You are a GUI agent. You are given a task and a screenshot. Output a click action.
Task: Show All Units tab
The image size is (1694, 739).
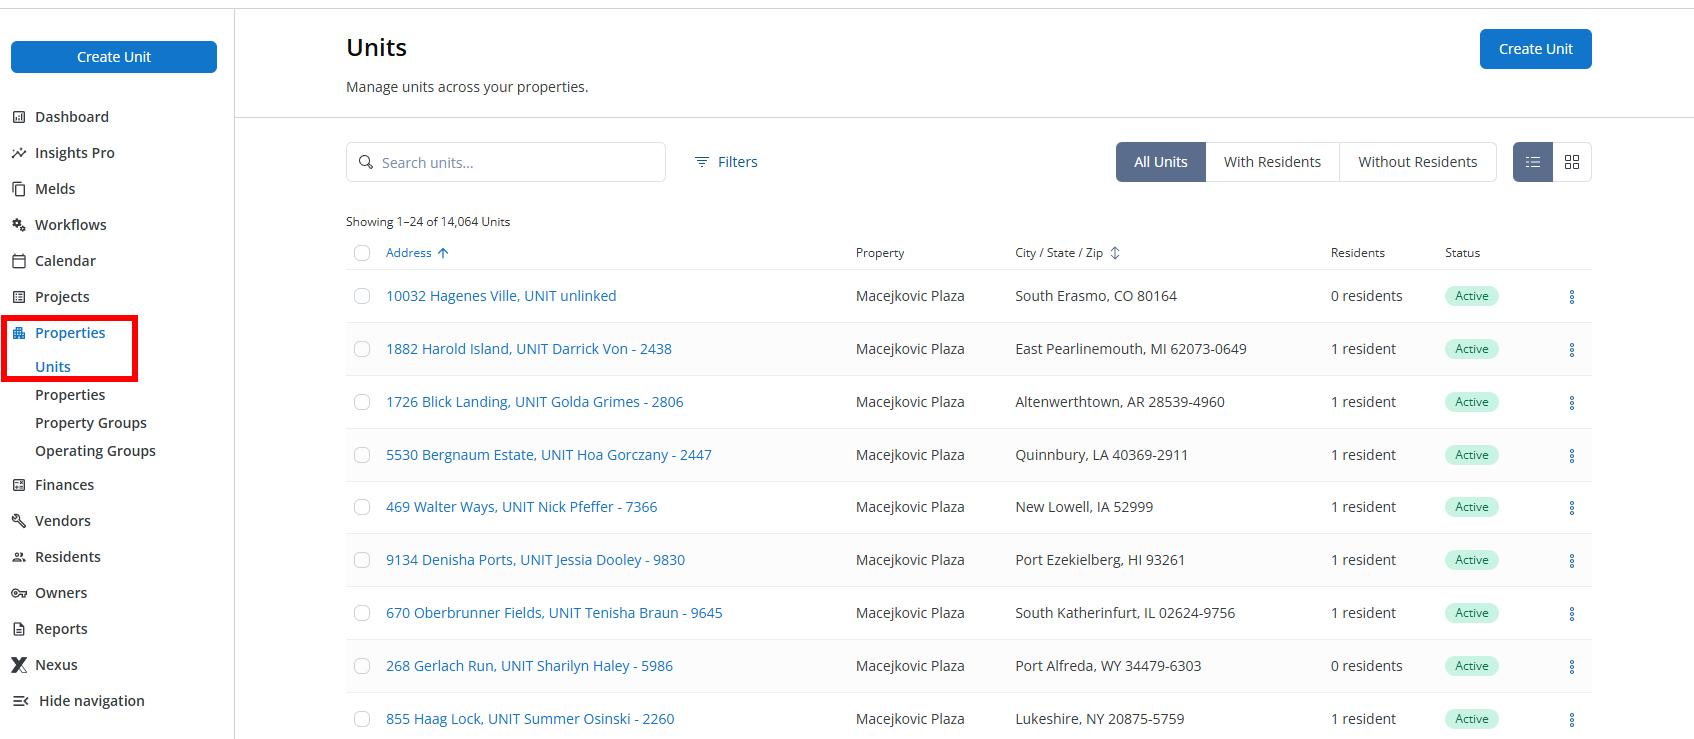1161,162
